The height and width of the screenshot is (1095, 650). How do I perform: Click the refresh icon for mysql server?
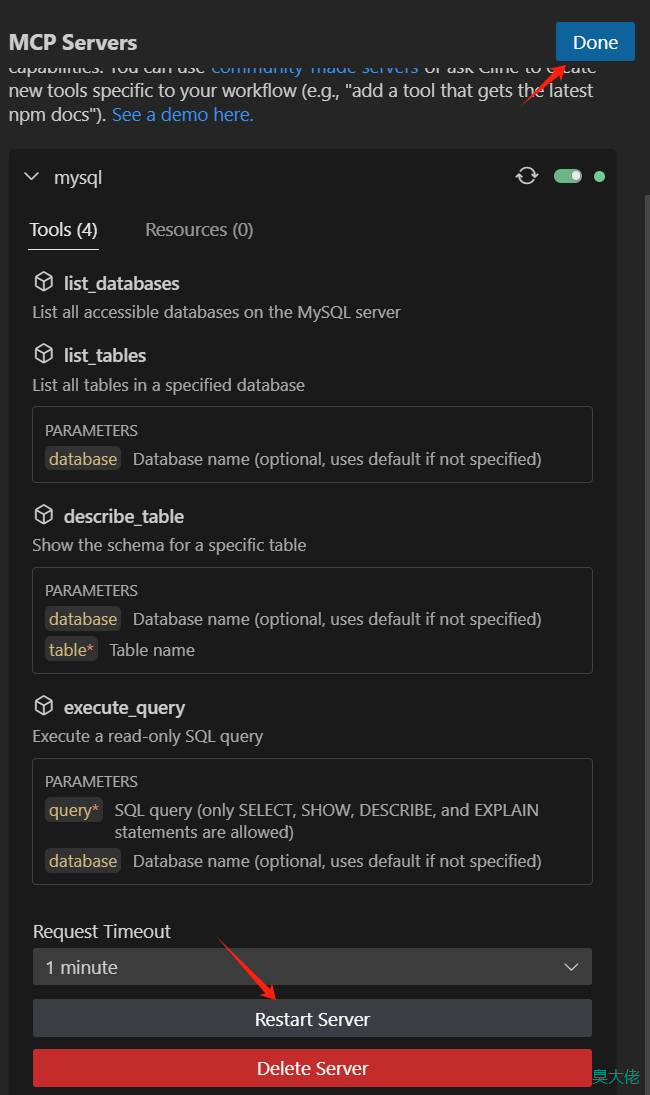[527, 176]
